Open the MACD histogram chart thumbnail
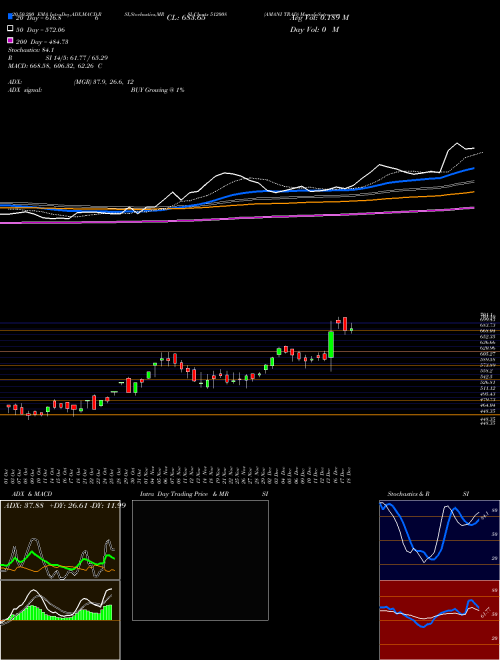The width and height of the screenshot is (500, 660). pos(60,620)
